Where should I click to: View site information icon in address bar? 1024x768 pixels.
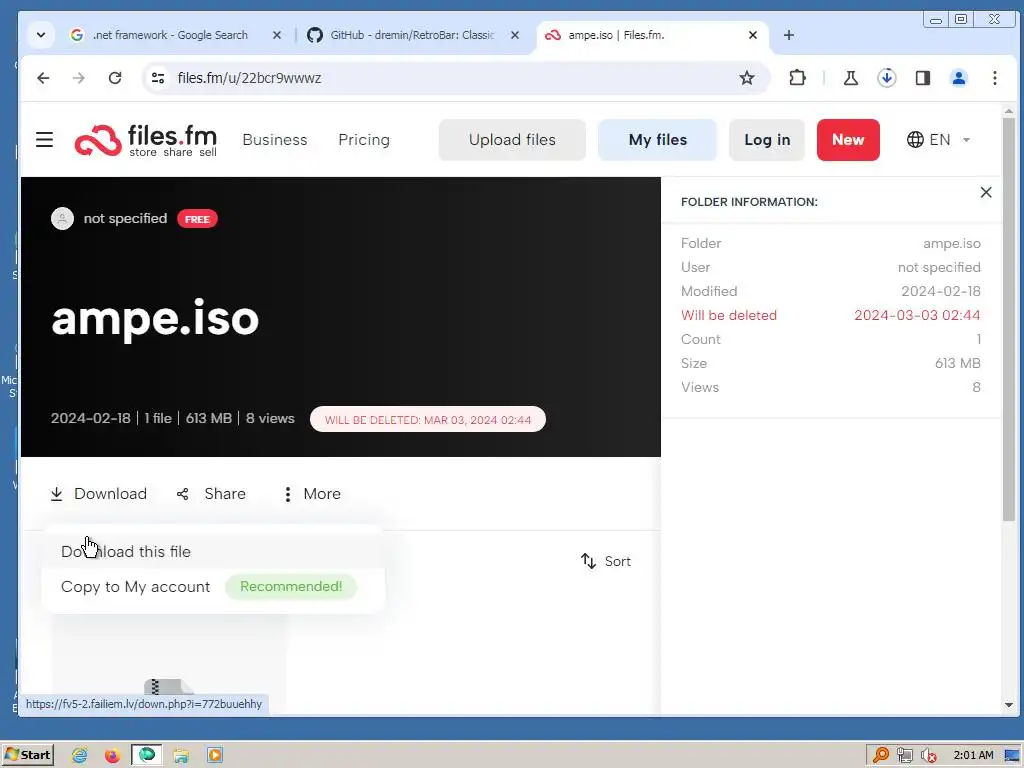click(x=157, y=78)
